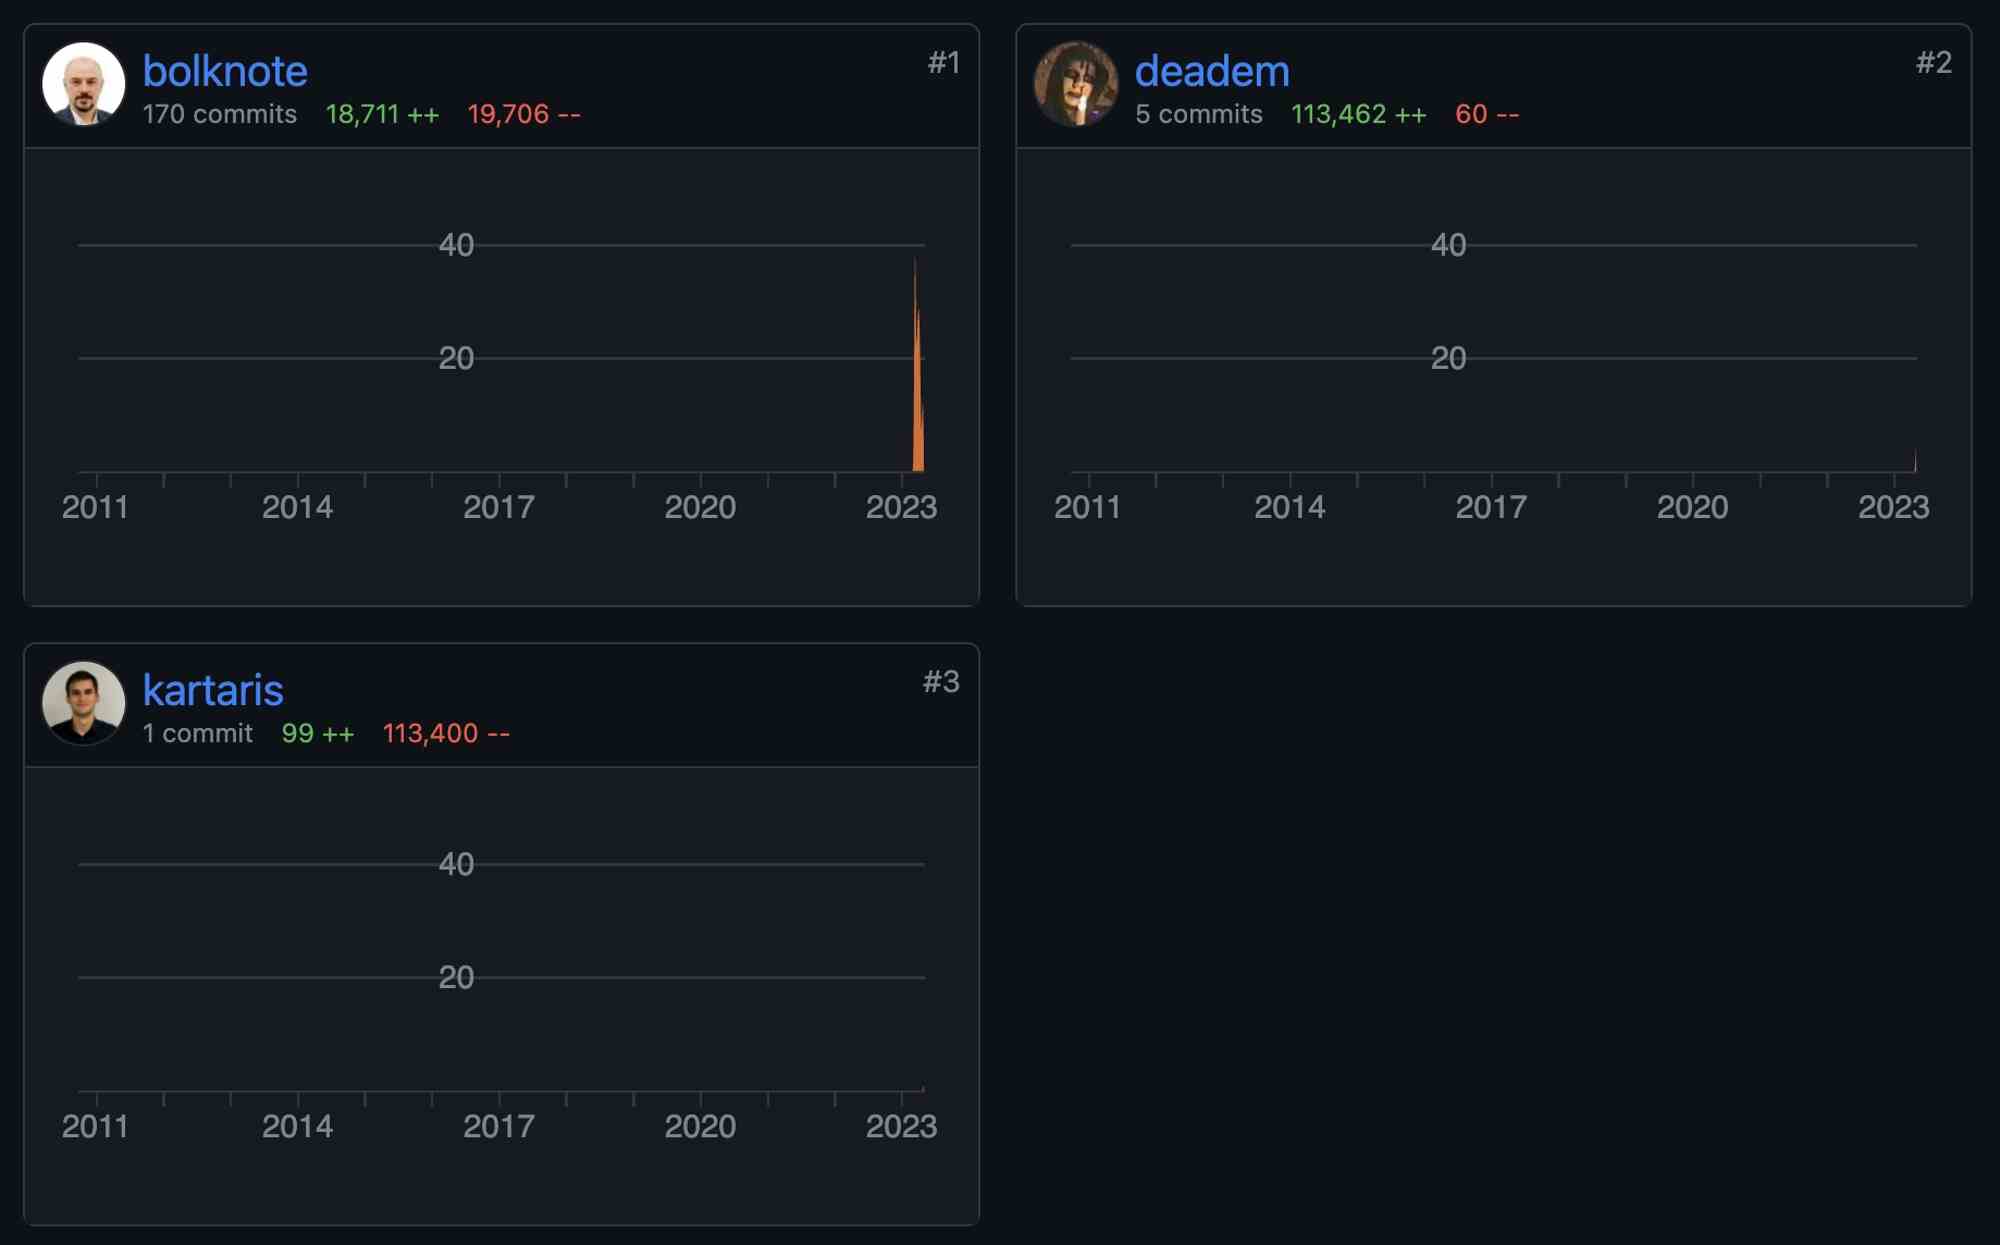Click the 40 gridline label in deadem's chart
Image resolution: width=2000 pixels, height=1245 pixels.
1448,245
